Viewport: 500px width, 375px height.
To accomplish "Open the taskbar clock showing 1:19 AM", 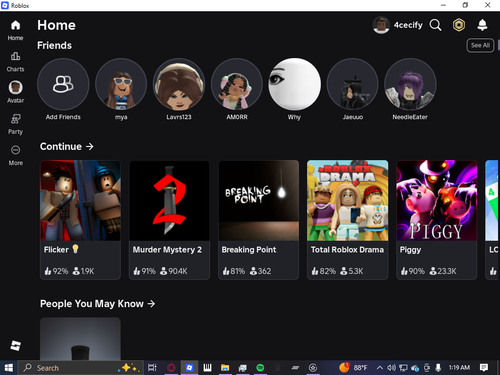I will pos(459,367).
